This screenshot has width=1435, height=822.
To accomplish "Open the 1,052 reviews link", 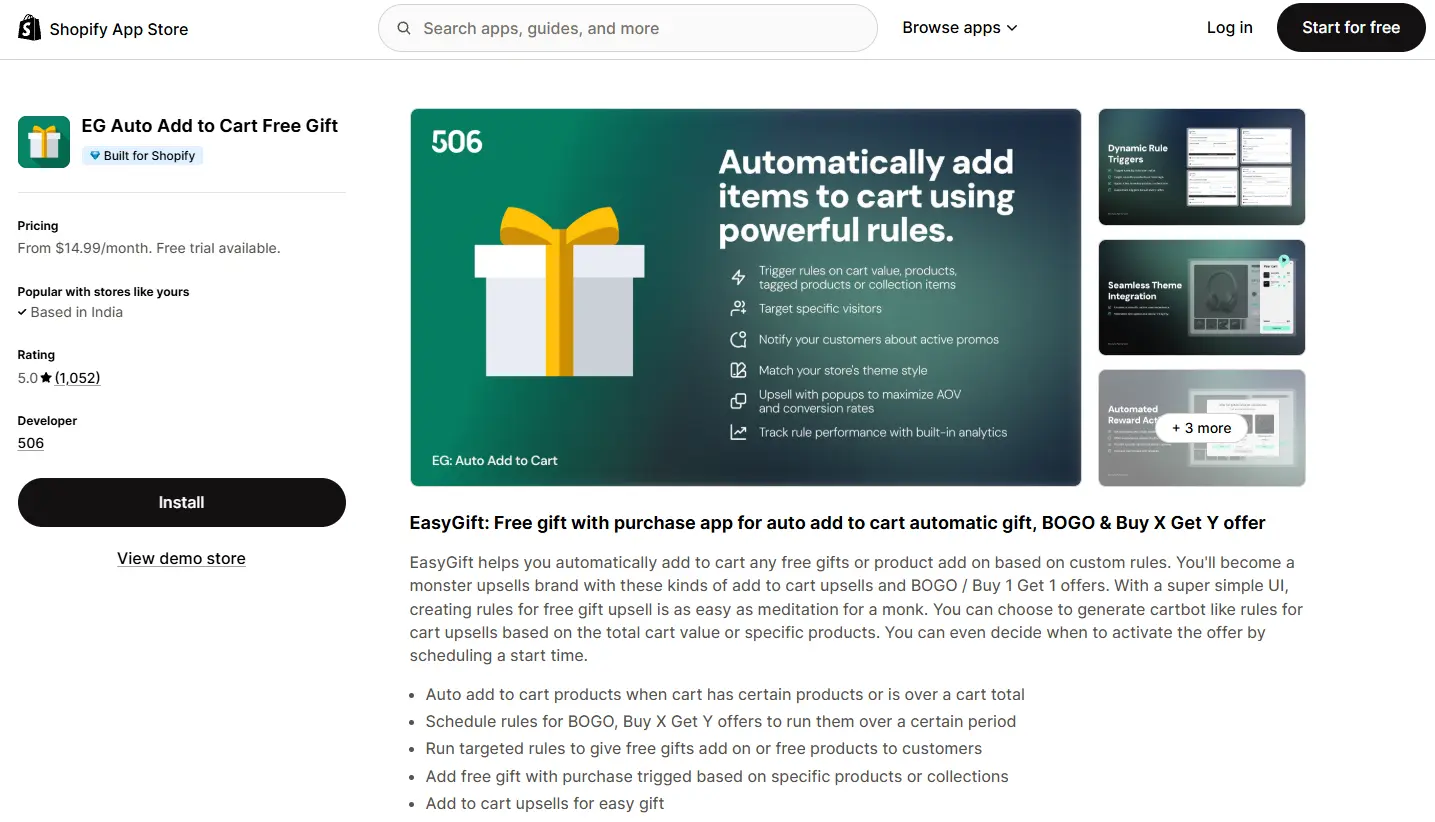I will pyautogui.click(x=77, y=378).
